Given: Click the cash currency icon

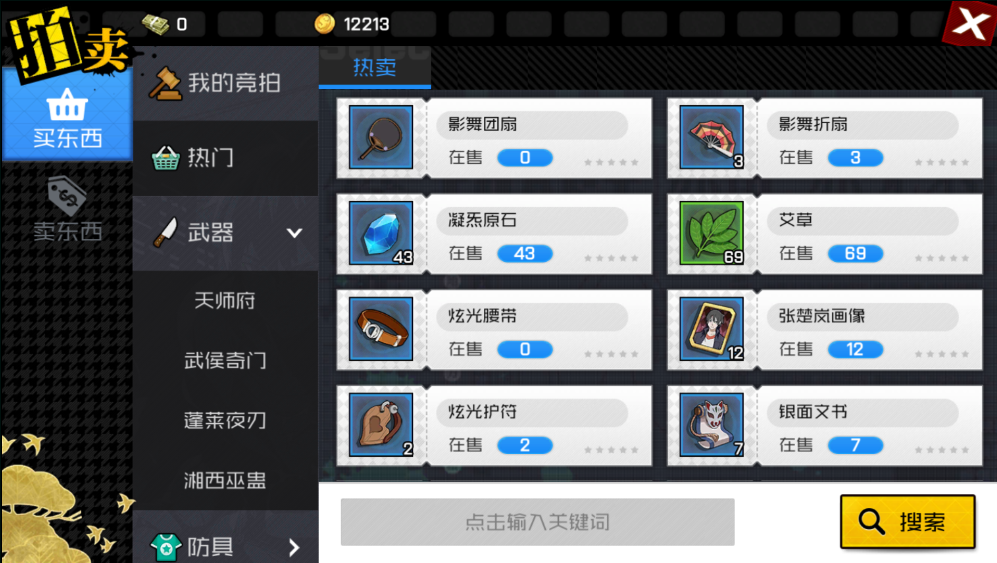Looking at the screenshot, I should (155, 24).
